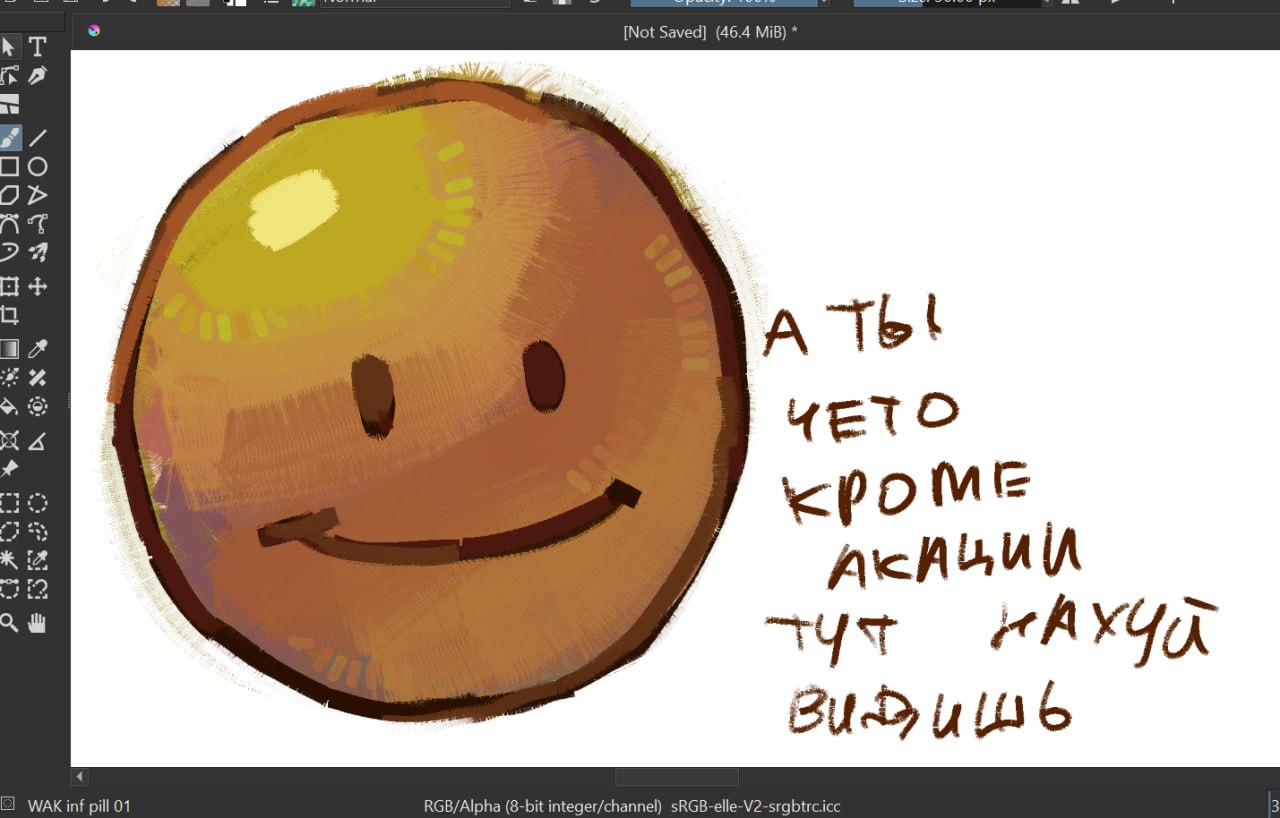
Task: Select the Select Shapes arrow tool
Action: coord(9,46)
